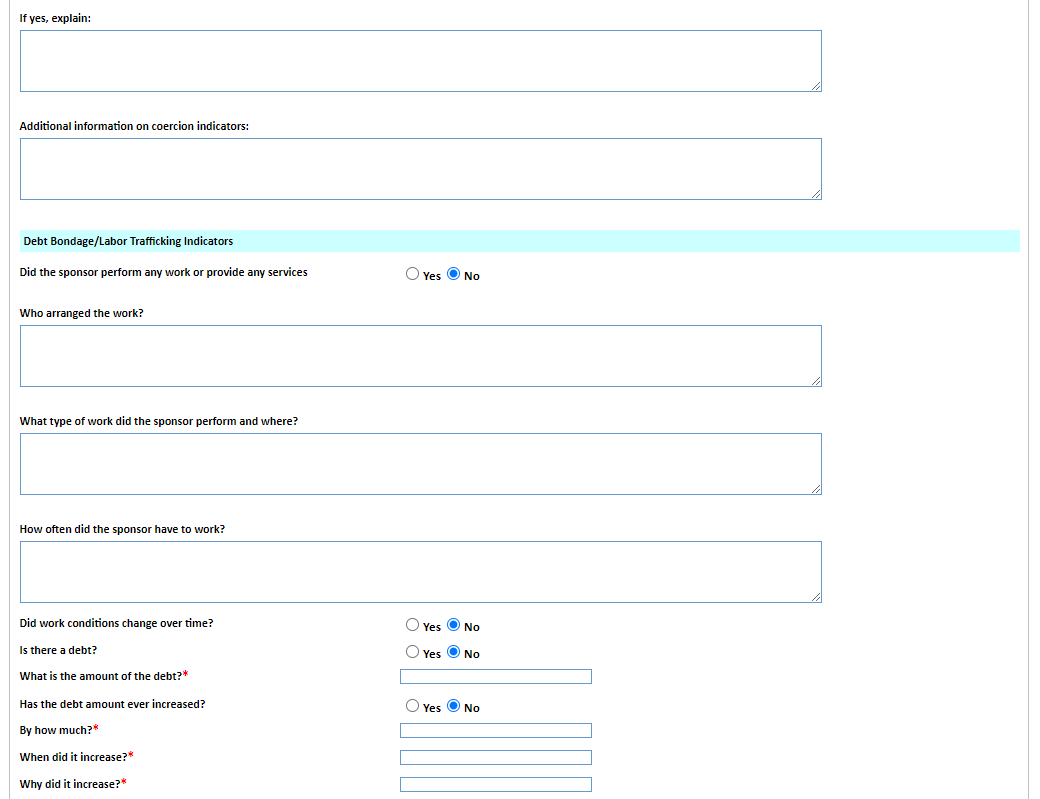Pick Yes for debt amount ever increased
This screenshot has height=799, width=1040.
click(x=413, y=706)
